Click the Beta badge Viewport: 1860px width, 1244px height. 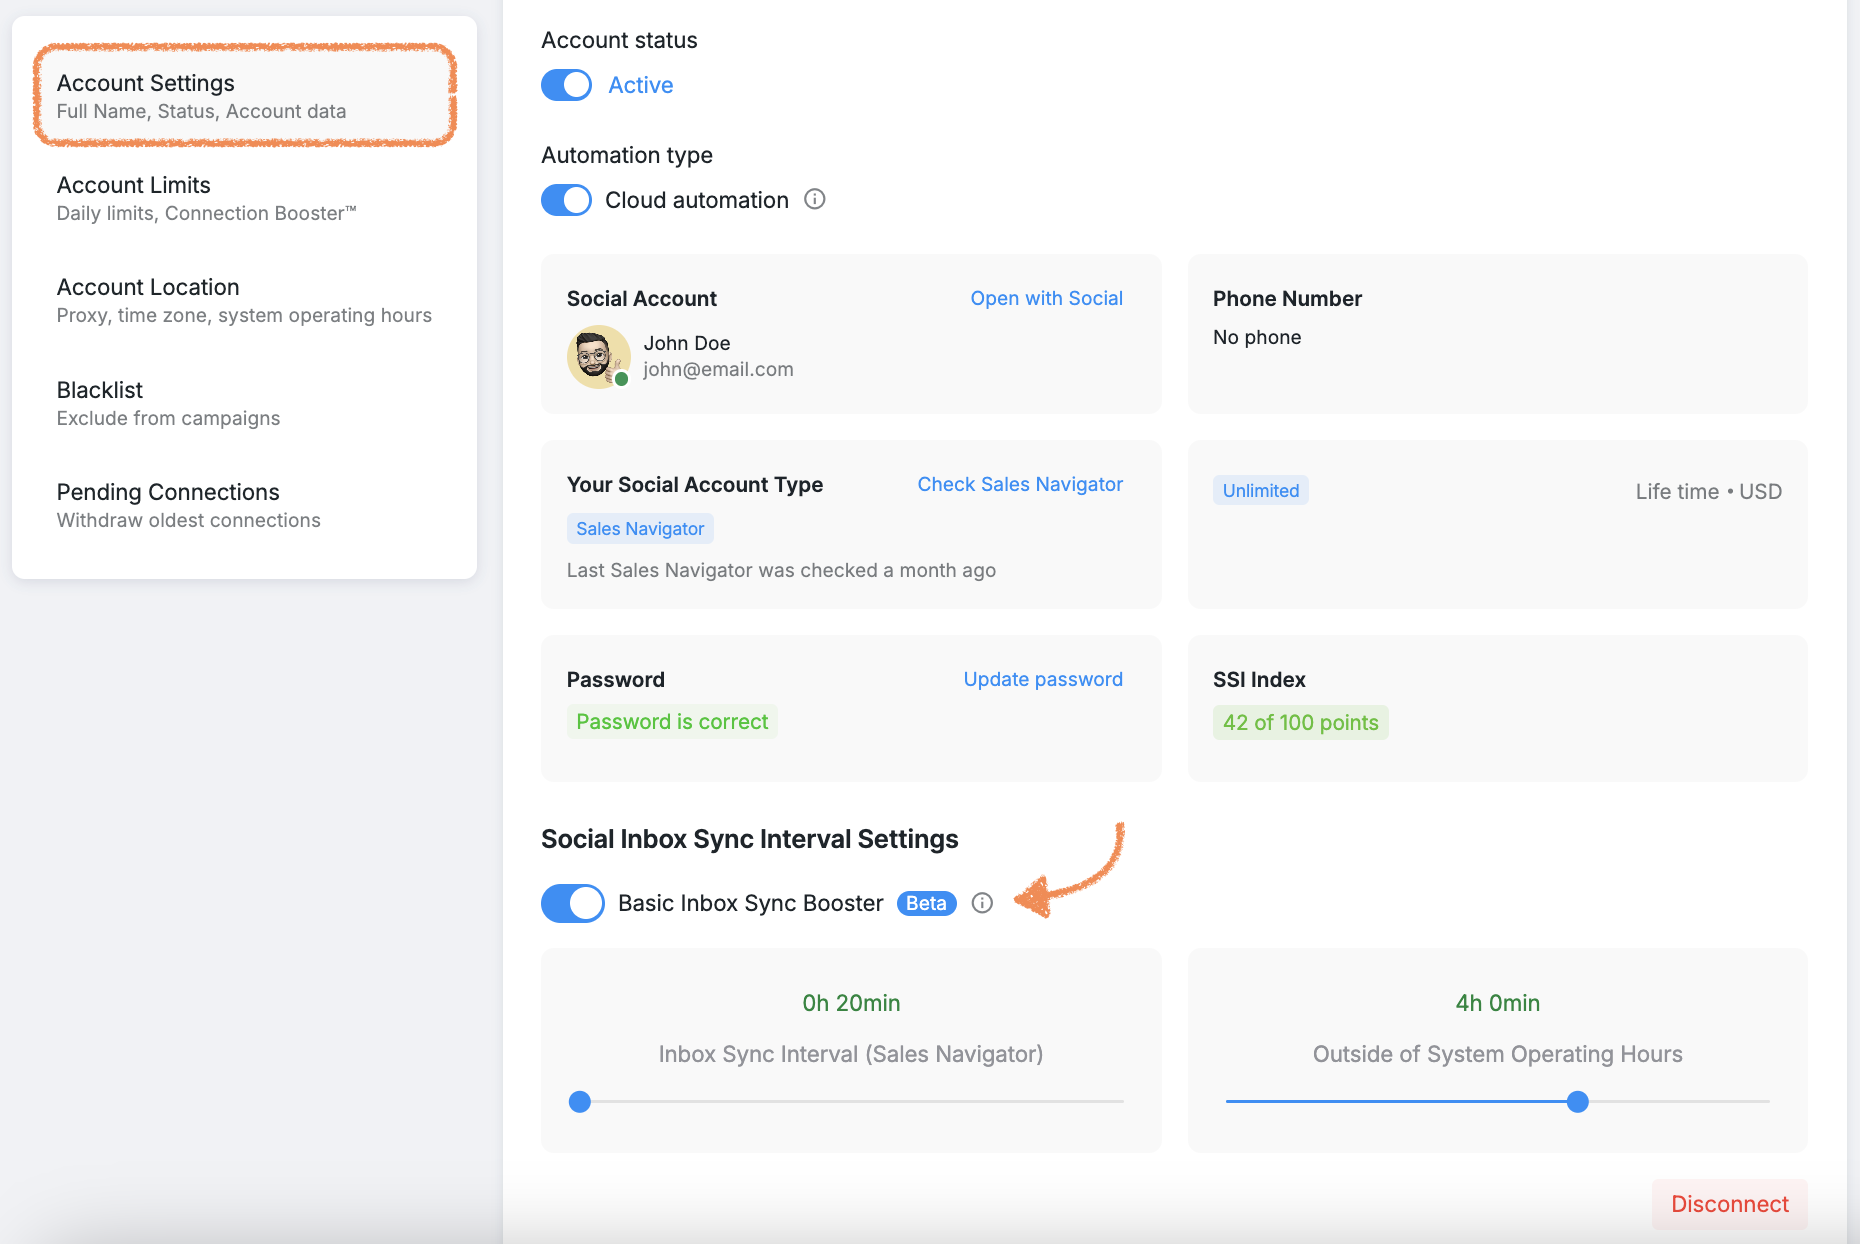tap(926, 903)
